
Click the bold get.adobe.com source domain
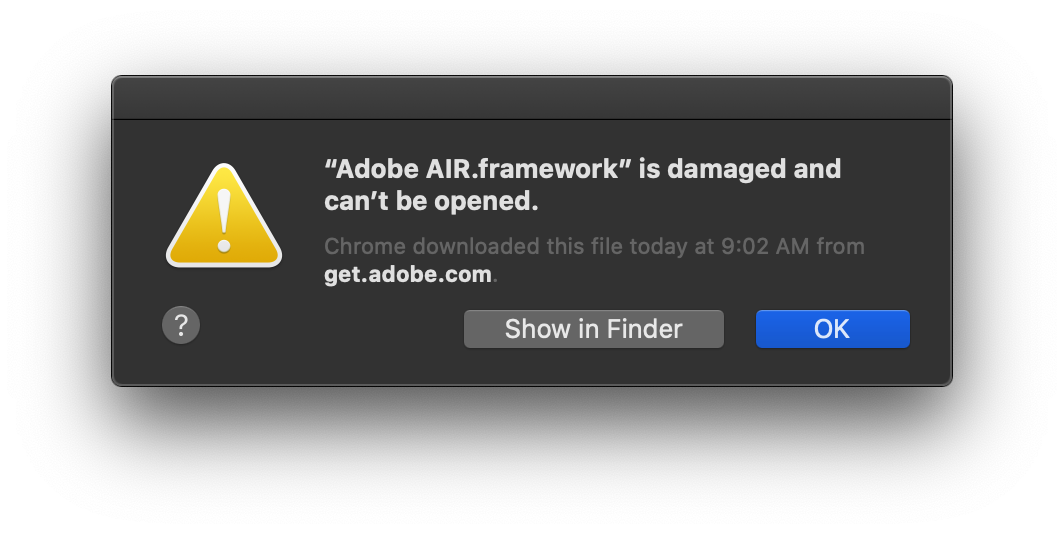pos(408,274)
